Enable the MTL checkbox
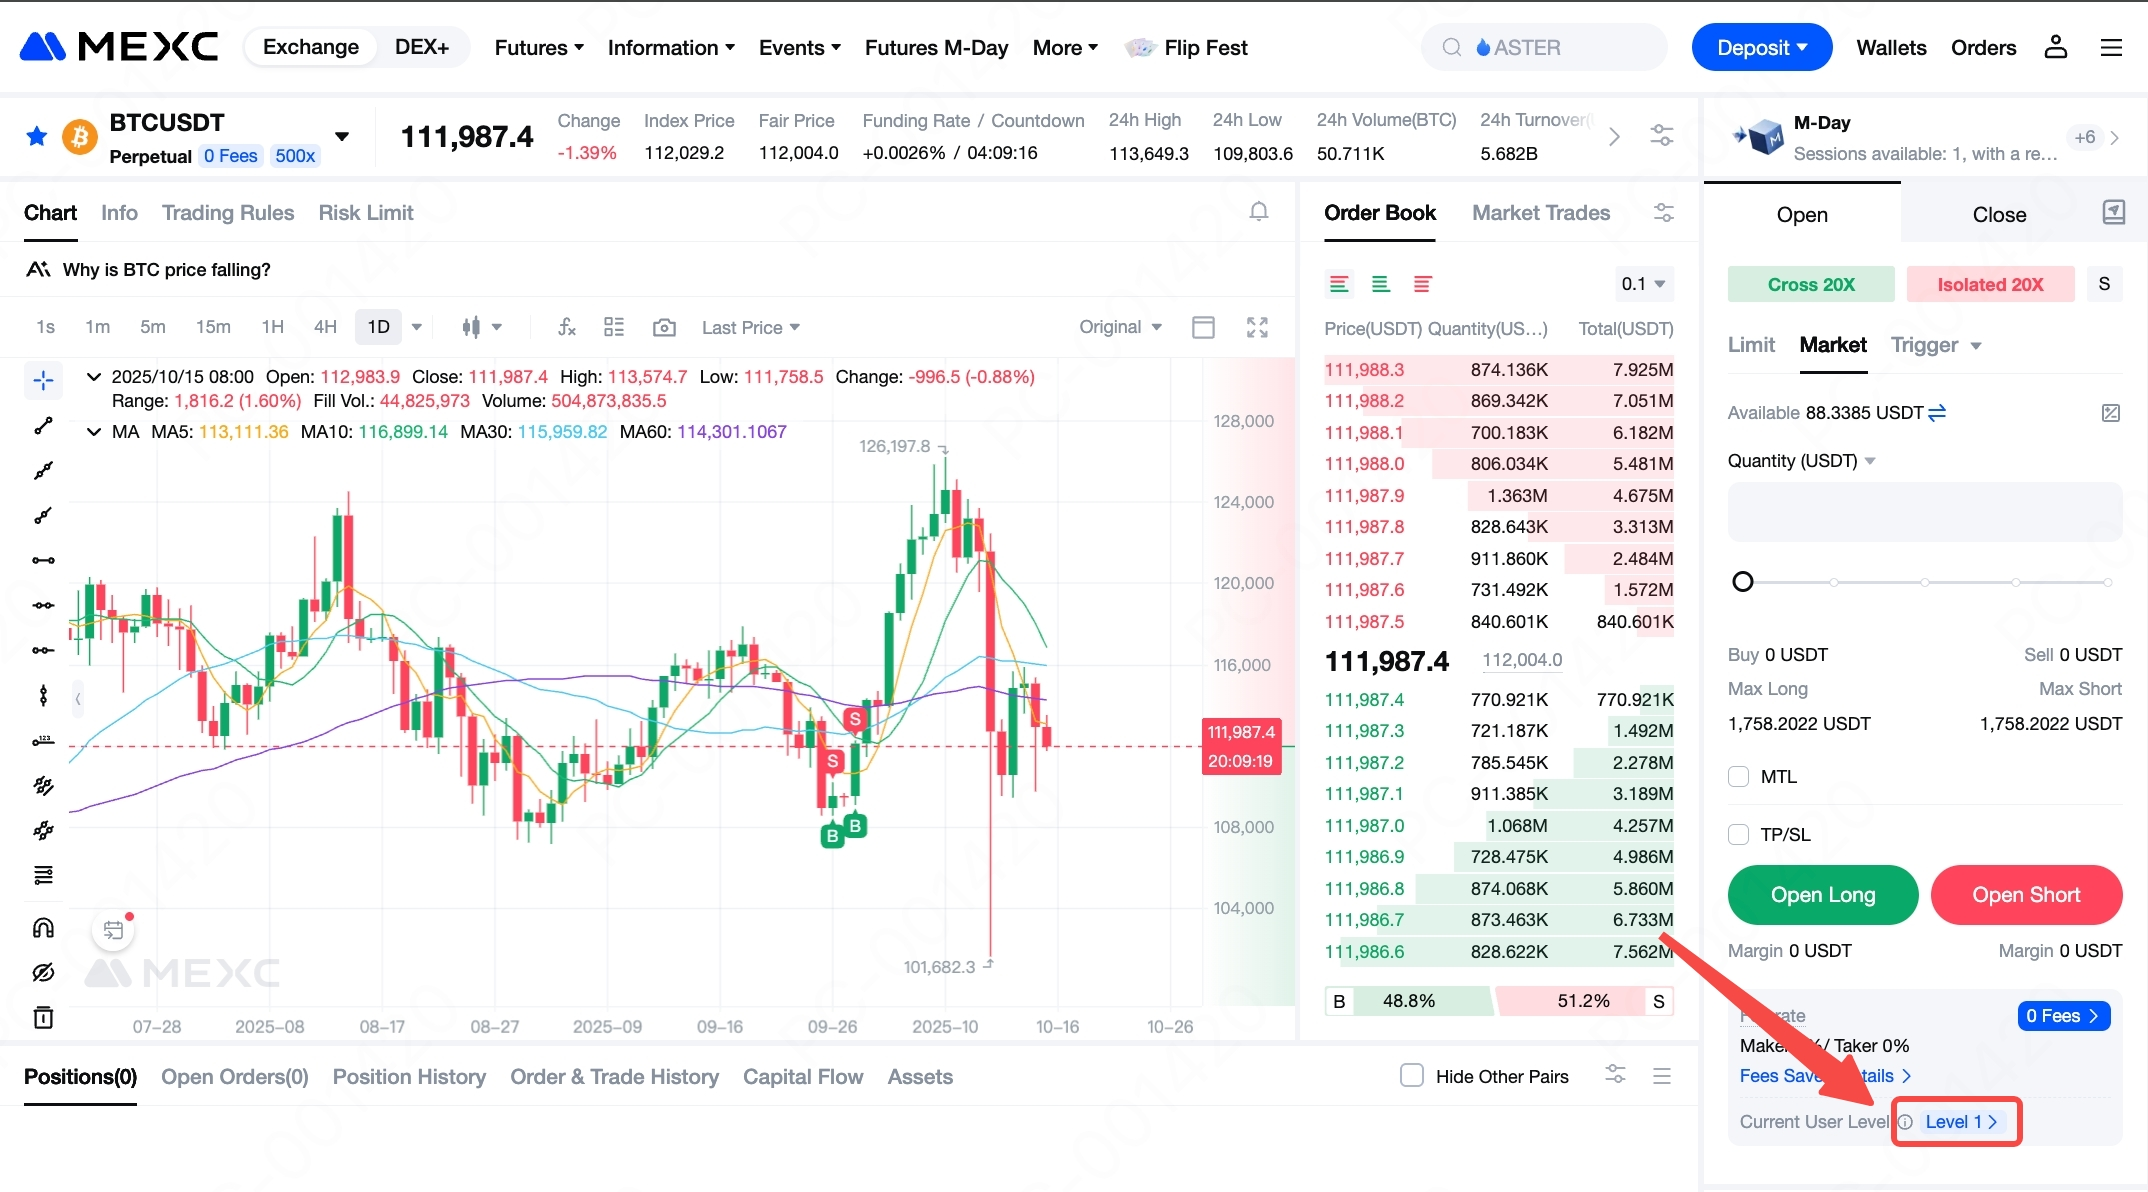Screen dimensions: 2148x1192 click(x=1738, y=777)
